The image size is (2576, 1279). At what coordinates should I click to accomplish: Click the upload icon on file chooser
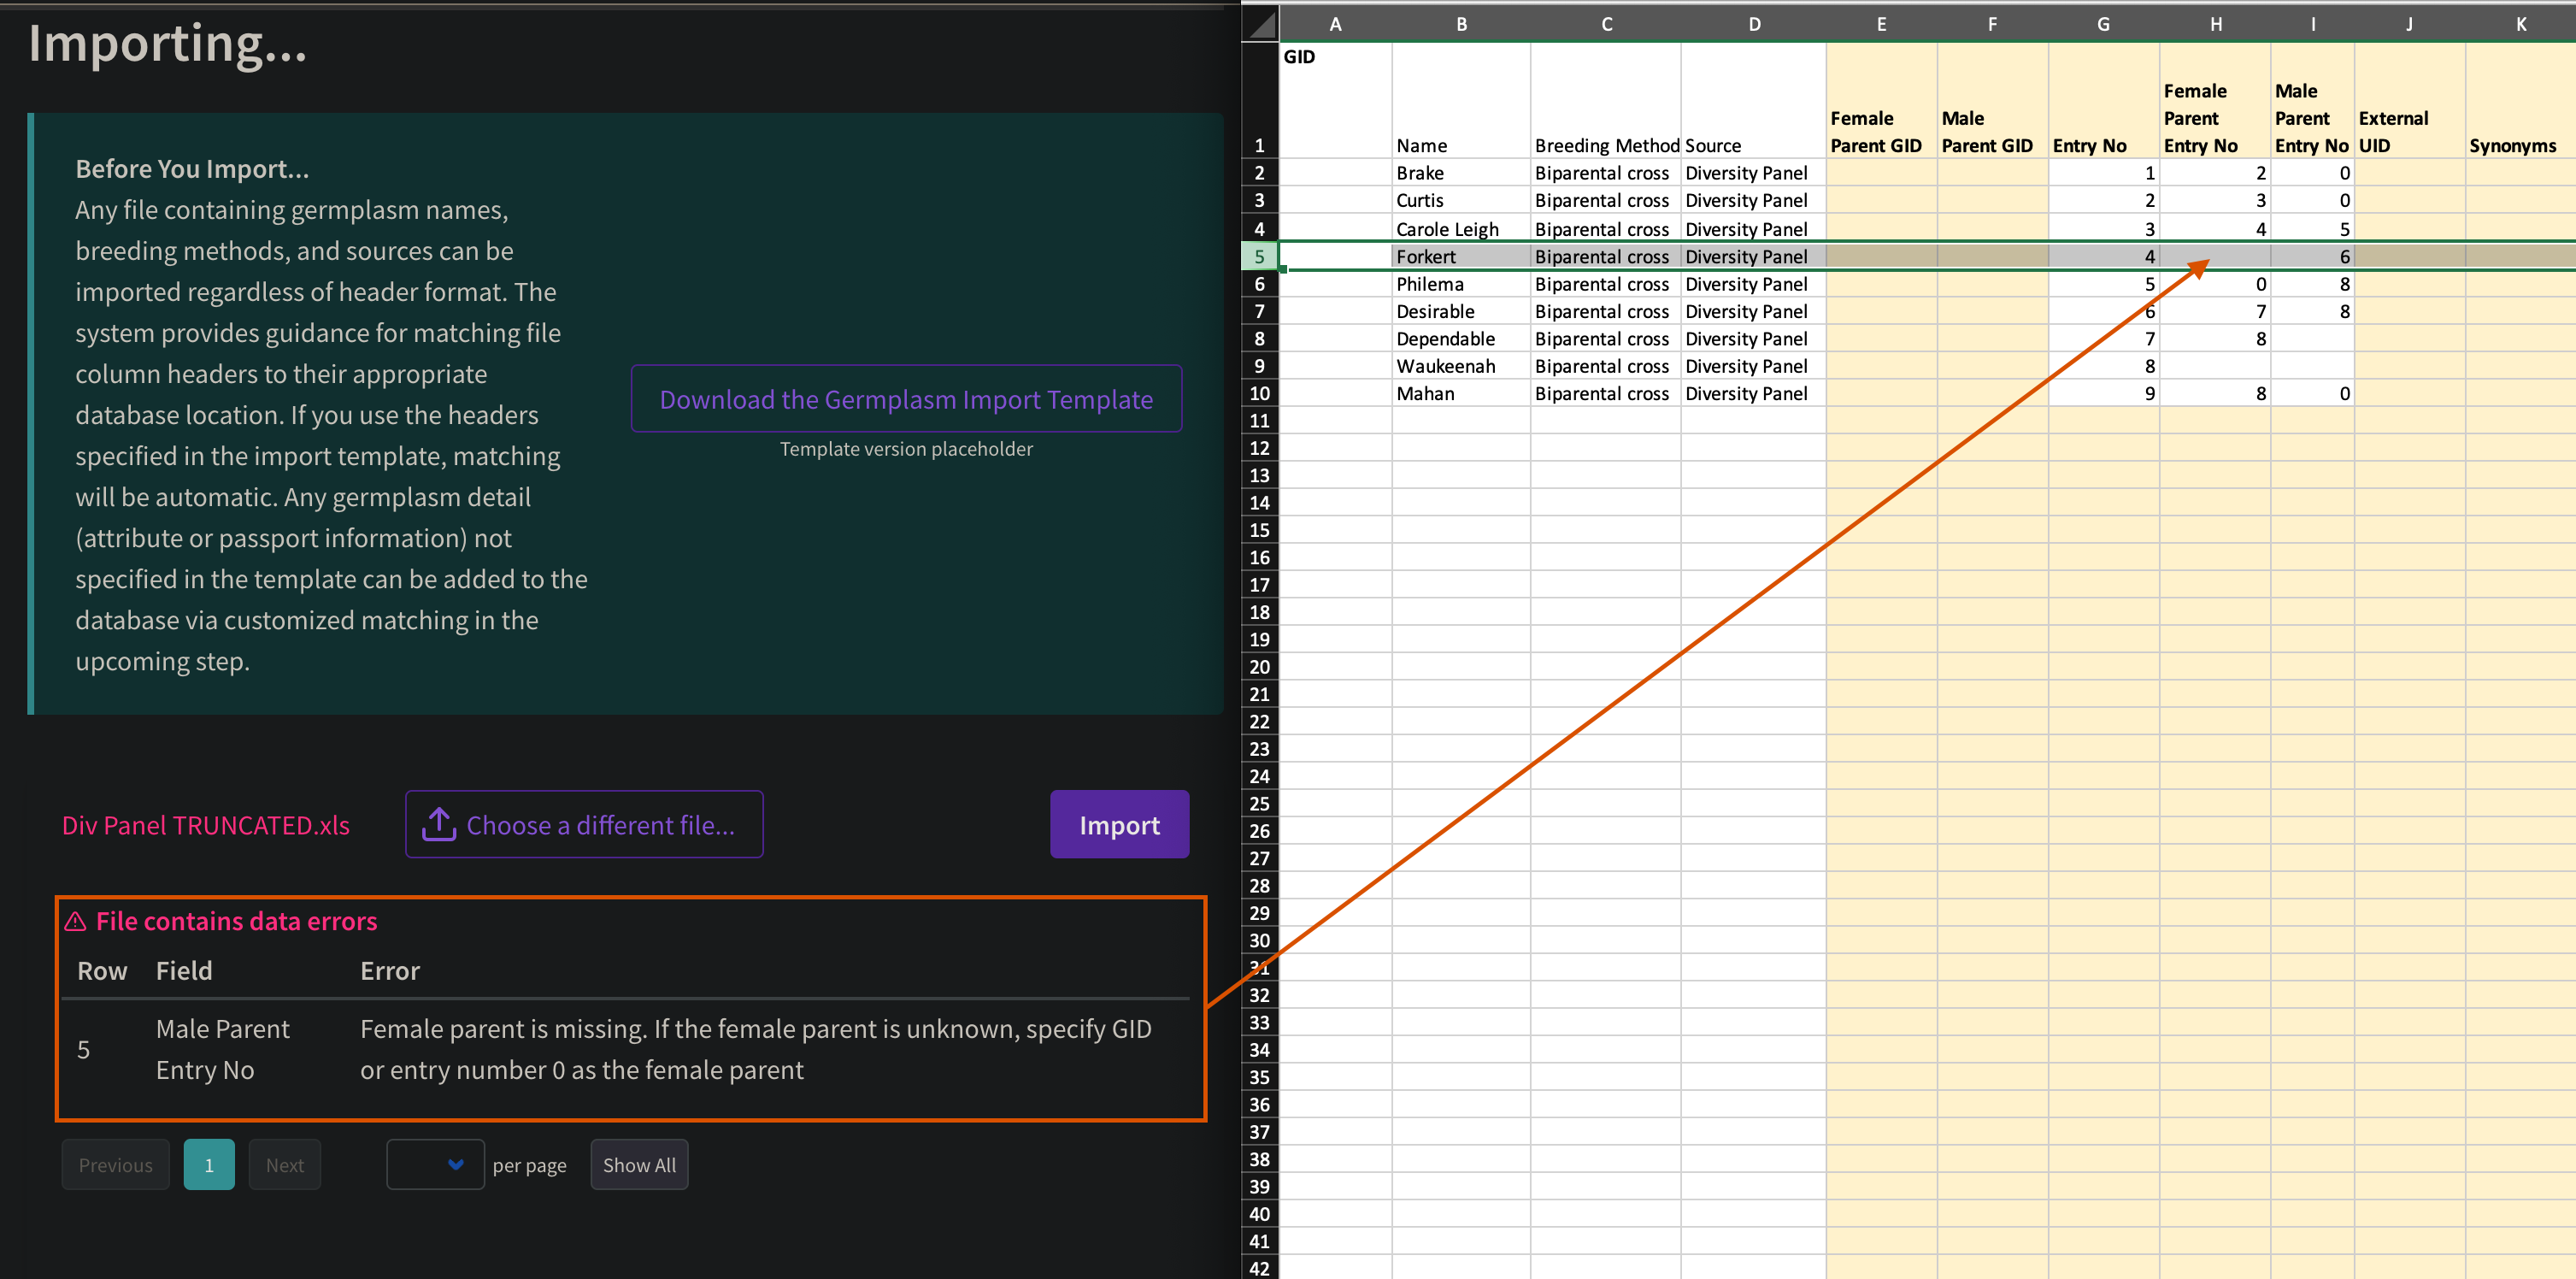[x=438, y=824]
